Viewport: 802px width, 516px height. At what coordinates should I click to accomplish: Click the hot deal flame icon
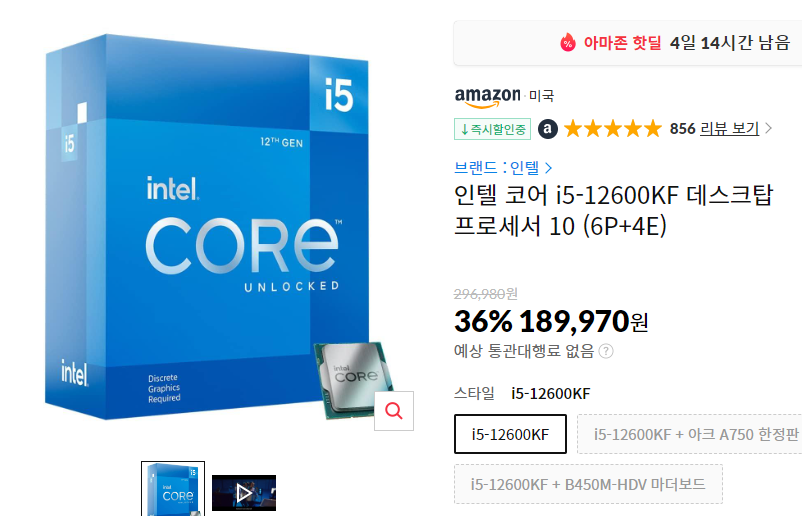click(568, 42)
